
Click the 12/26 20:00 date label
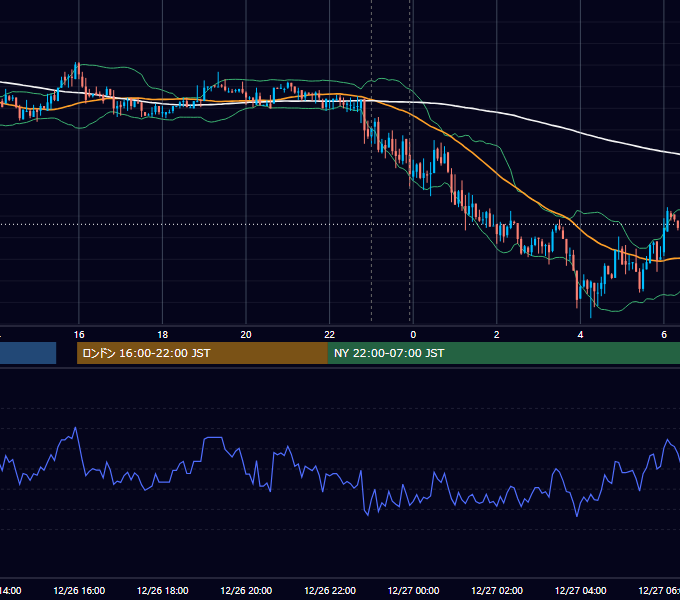246,590
